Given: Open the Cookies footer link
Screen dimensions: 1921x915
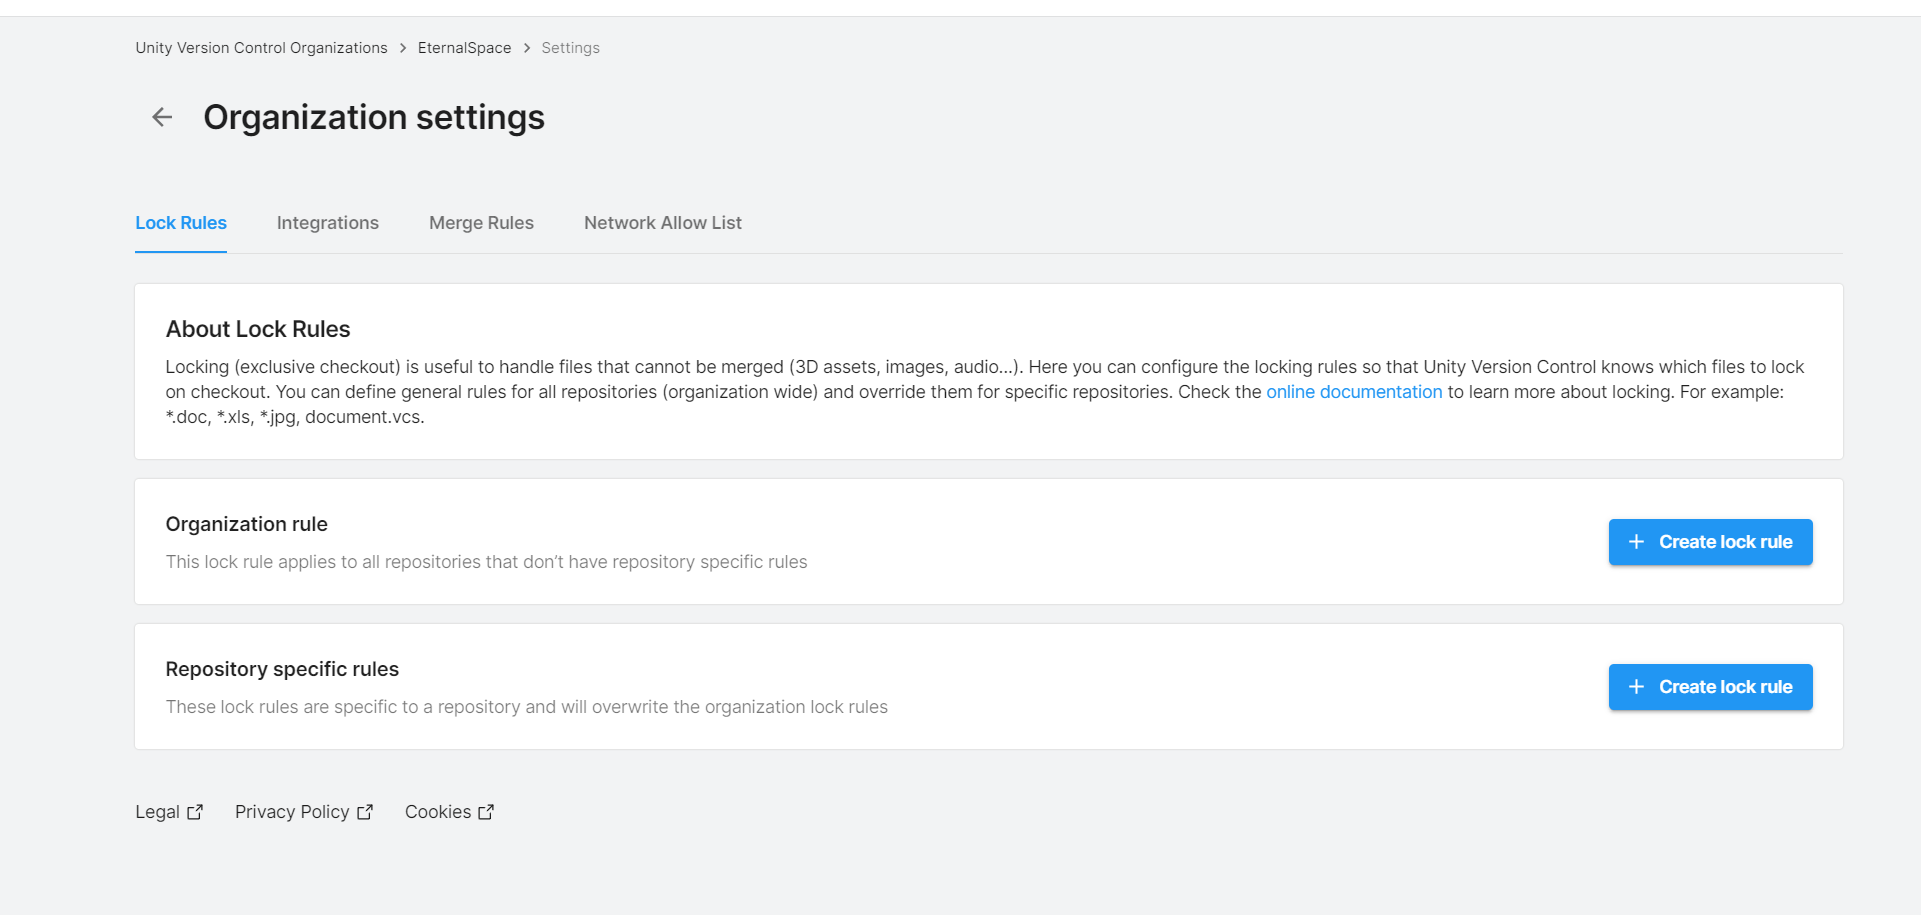Looking at the screenshot, I should pyautogui.click(x=438, y=812).
